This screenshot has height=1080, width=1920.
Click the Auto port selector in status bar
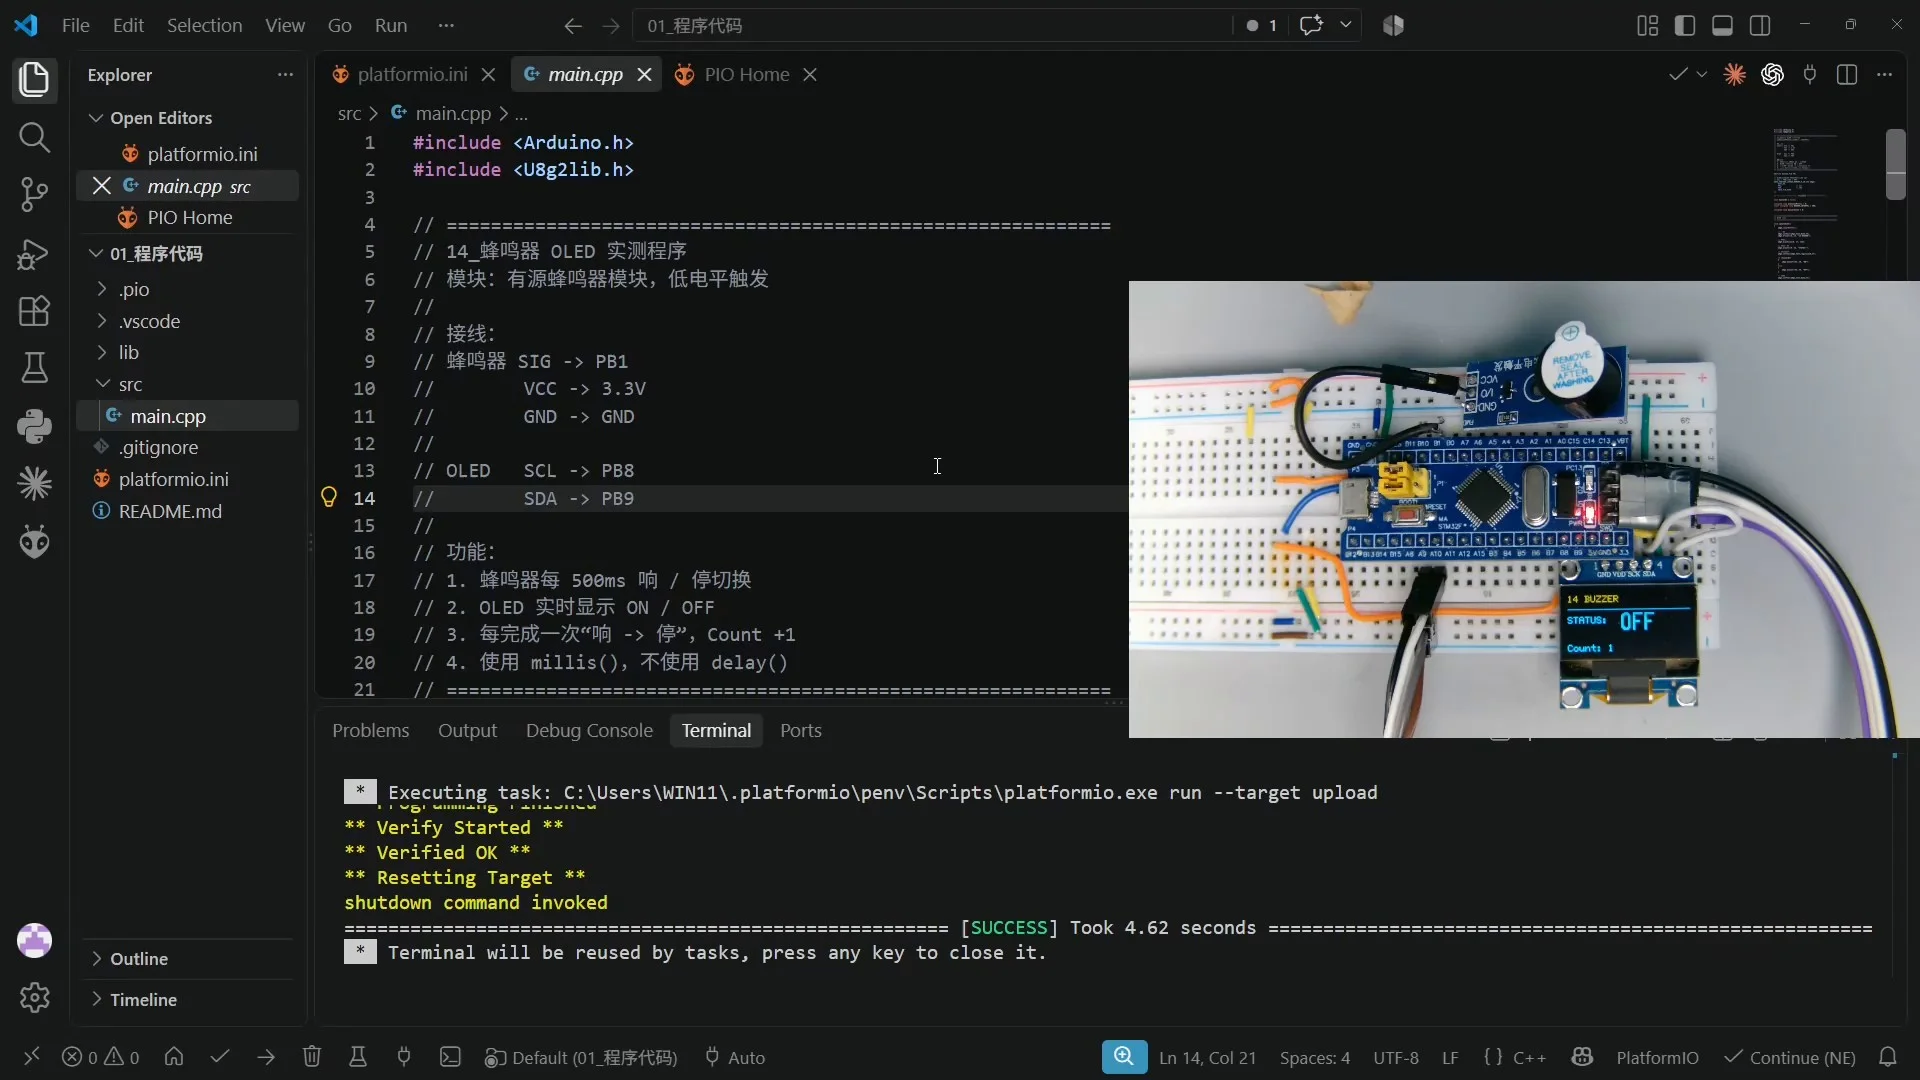pyautogui.click(x=735, y=1057)
